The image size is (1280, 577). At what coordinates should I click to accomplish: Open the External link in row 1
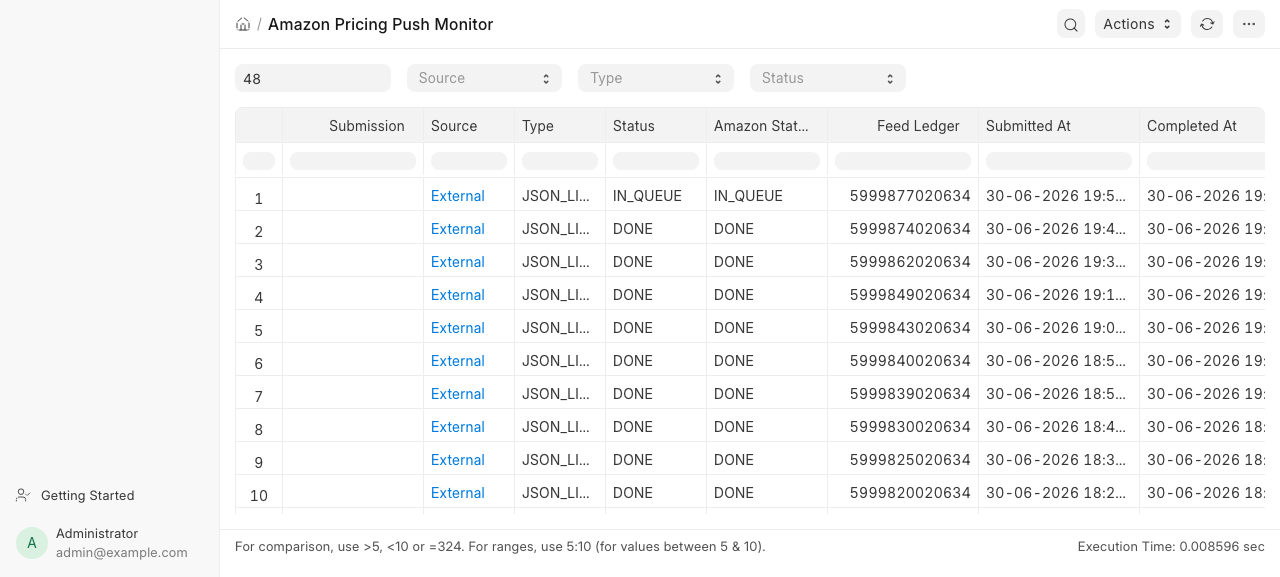click(x=458, y=196)
